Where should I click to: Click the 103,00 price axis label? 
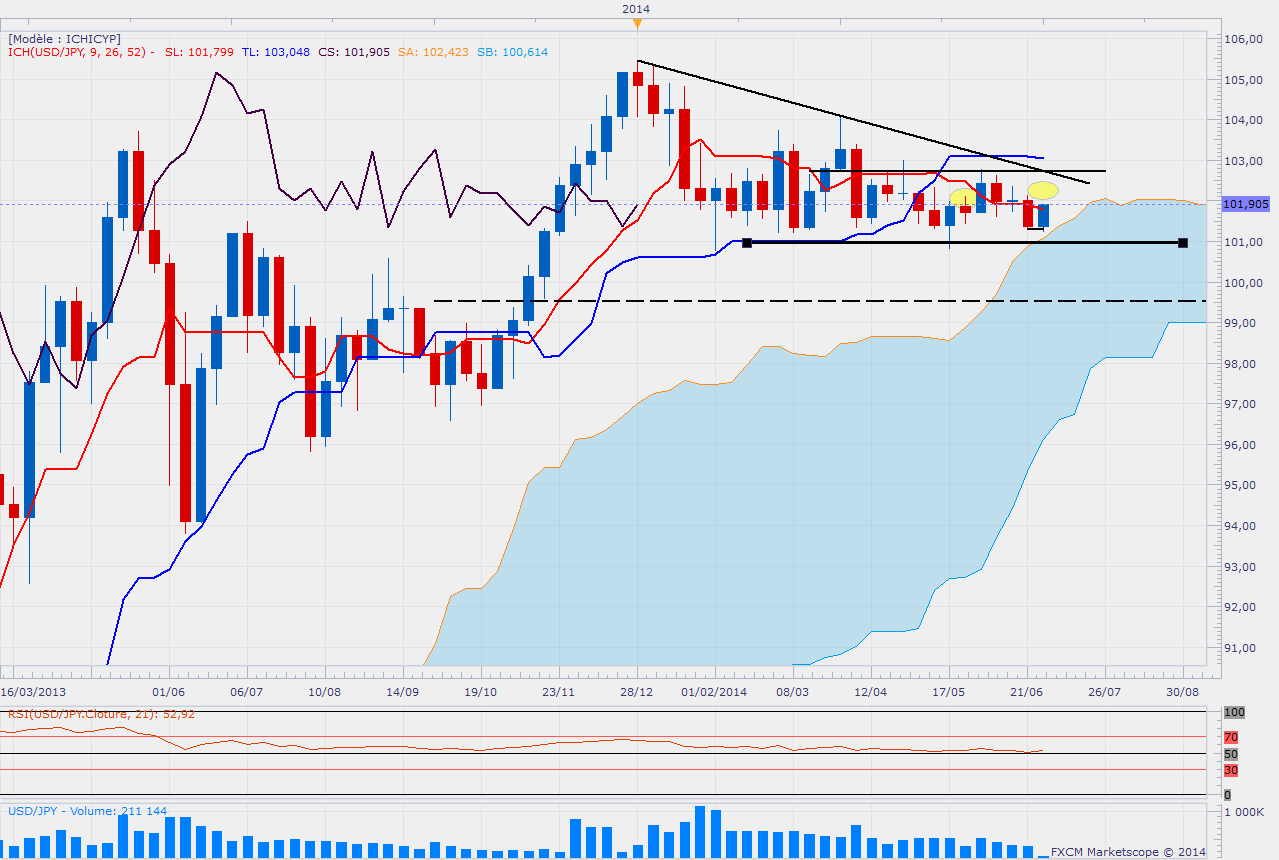(1243, 161)
